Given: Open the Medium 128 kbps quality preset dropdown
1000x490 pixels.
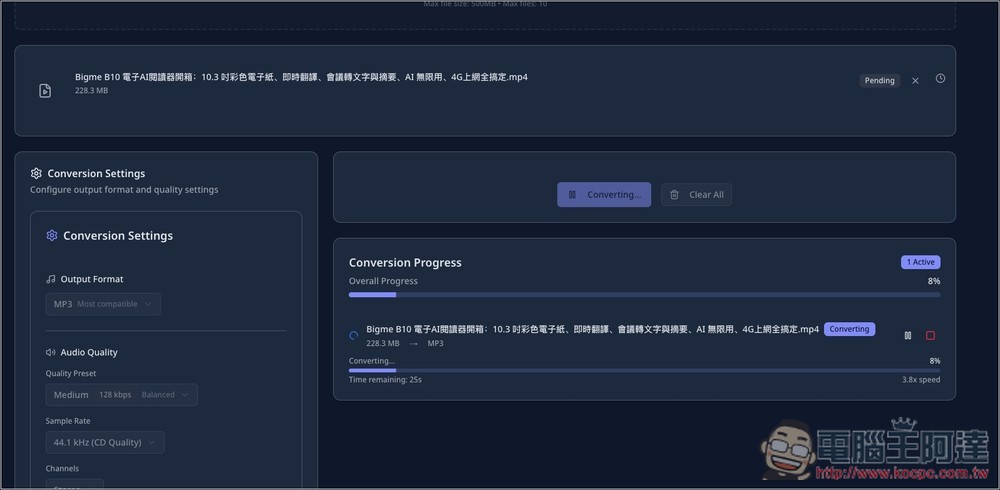Looking at the screenshot, I should [x=122, y=395].
